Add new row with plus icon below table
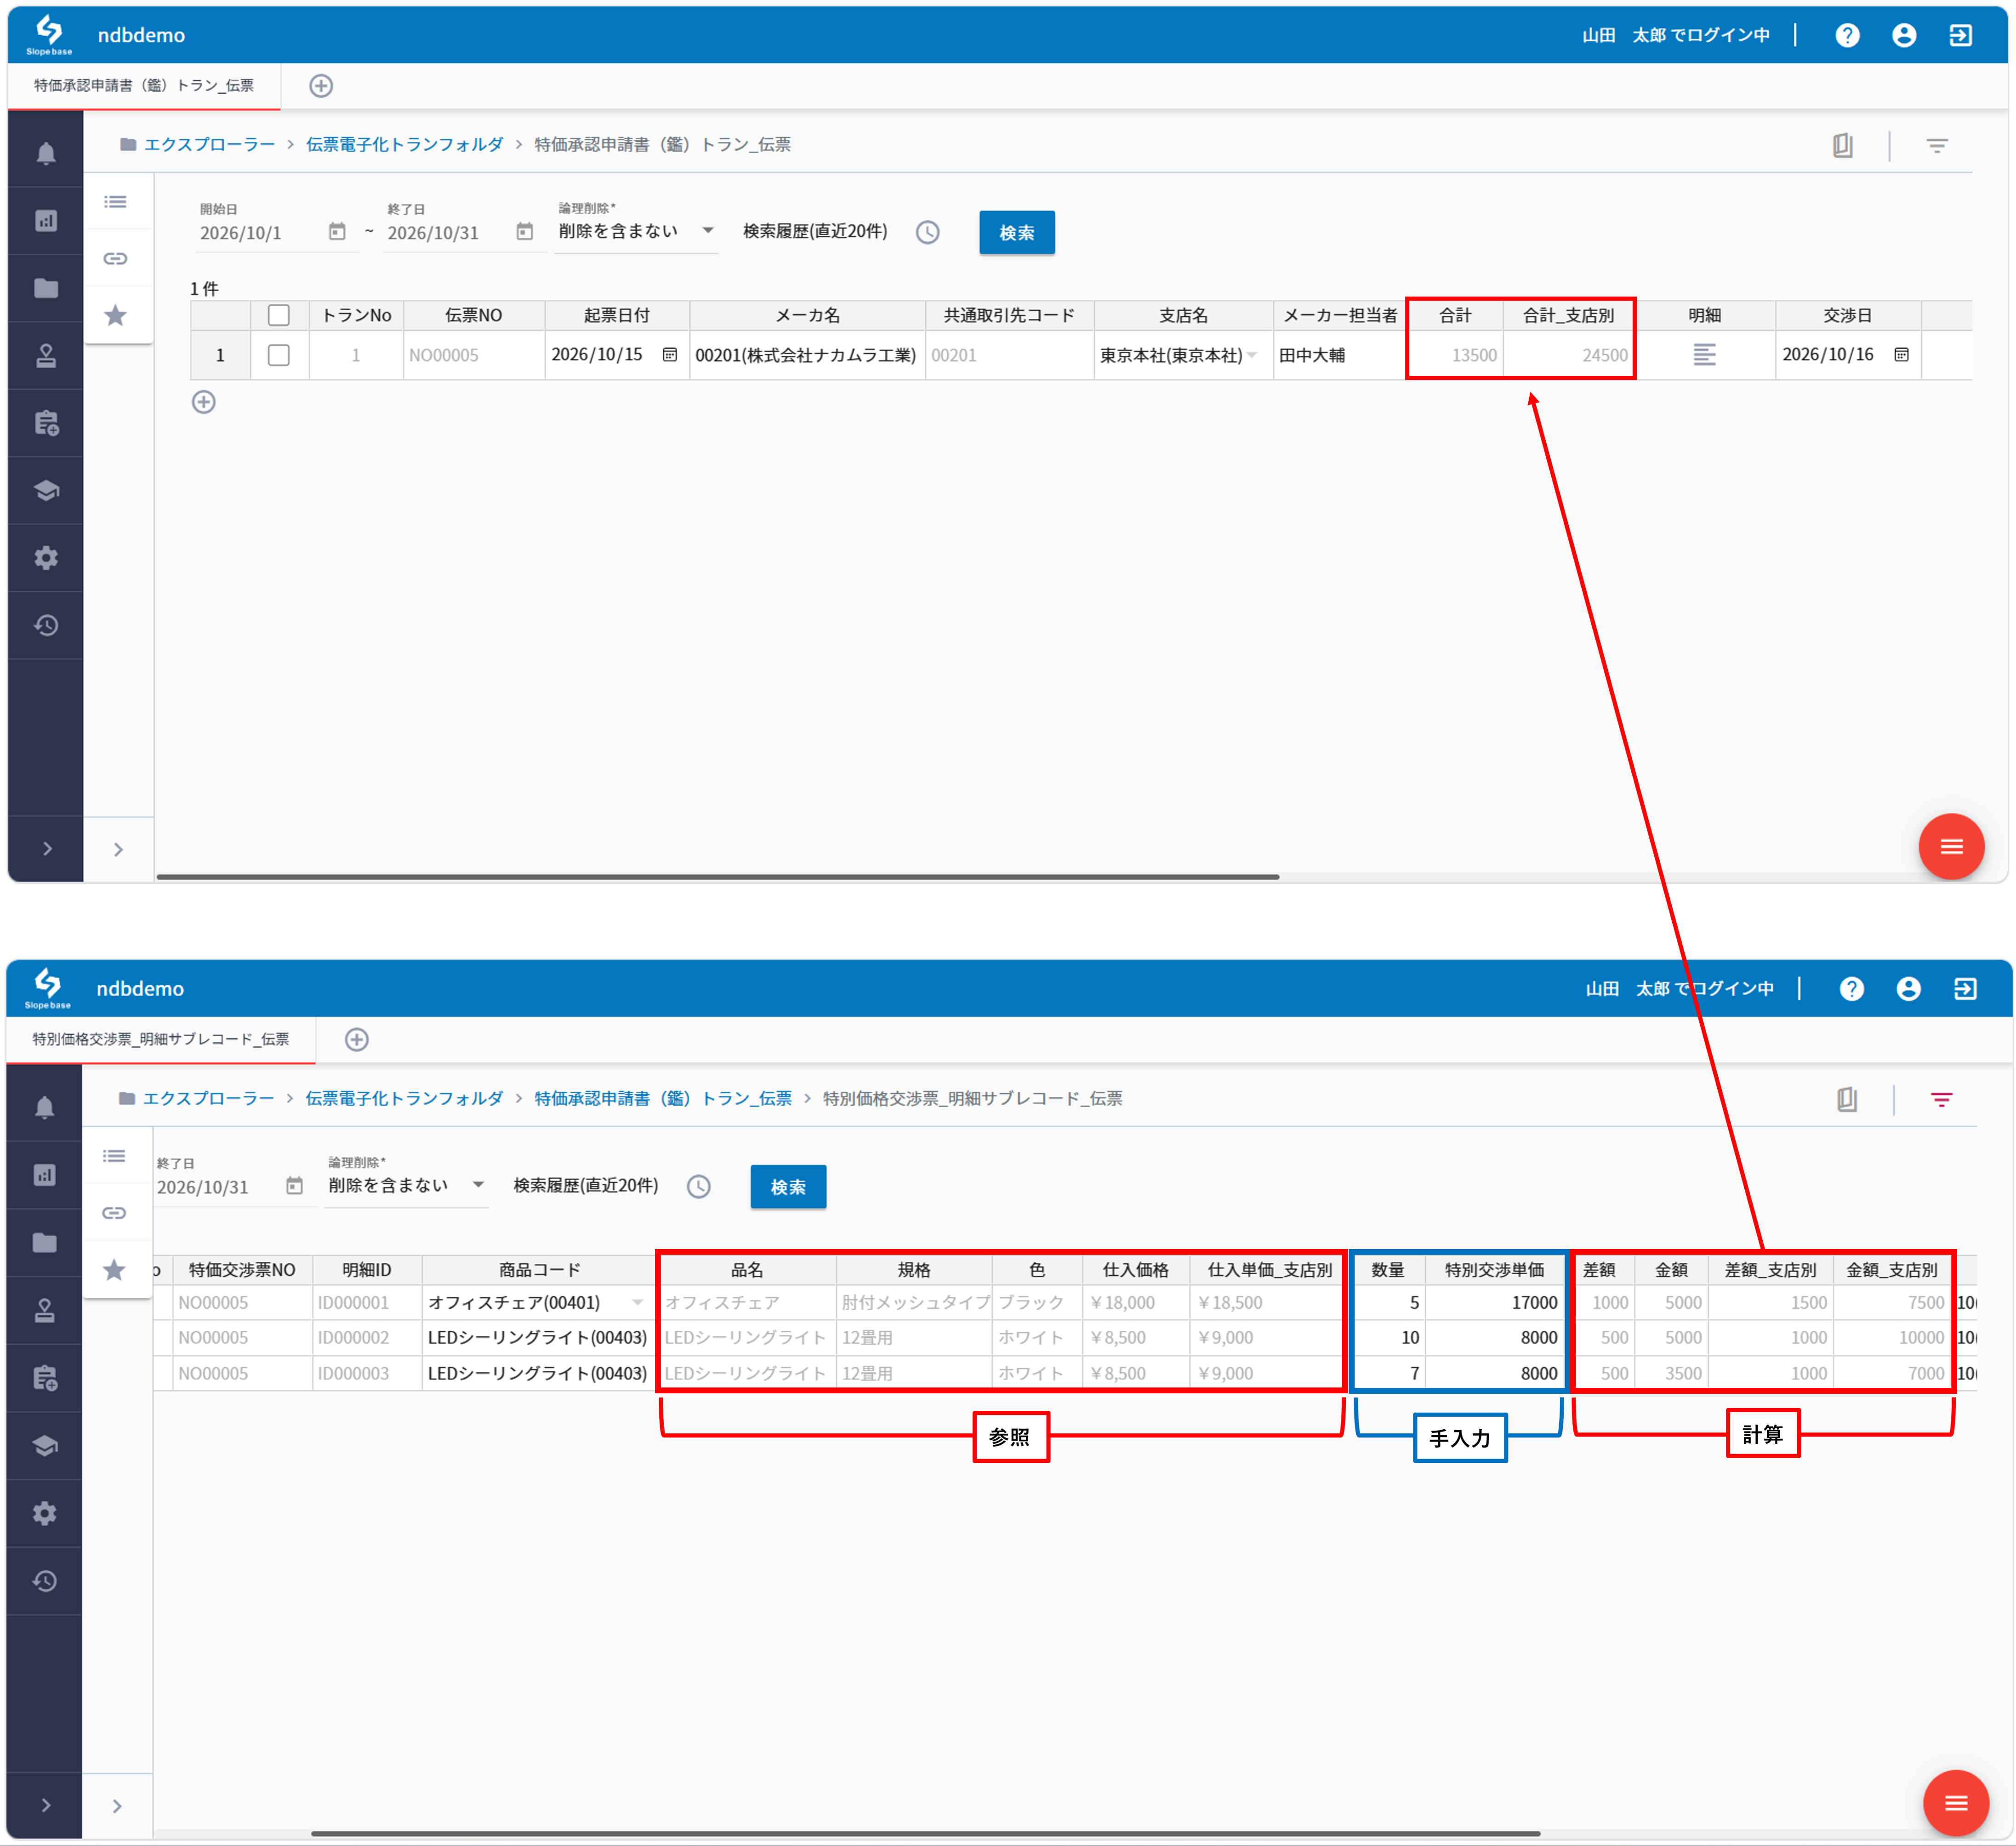Viewport: 2016px width, 1846px height. point(204,402)
